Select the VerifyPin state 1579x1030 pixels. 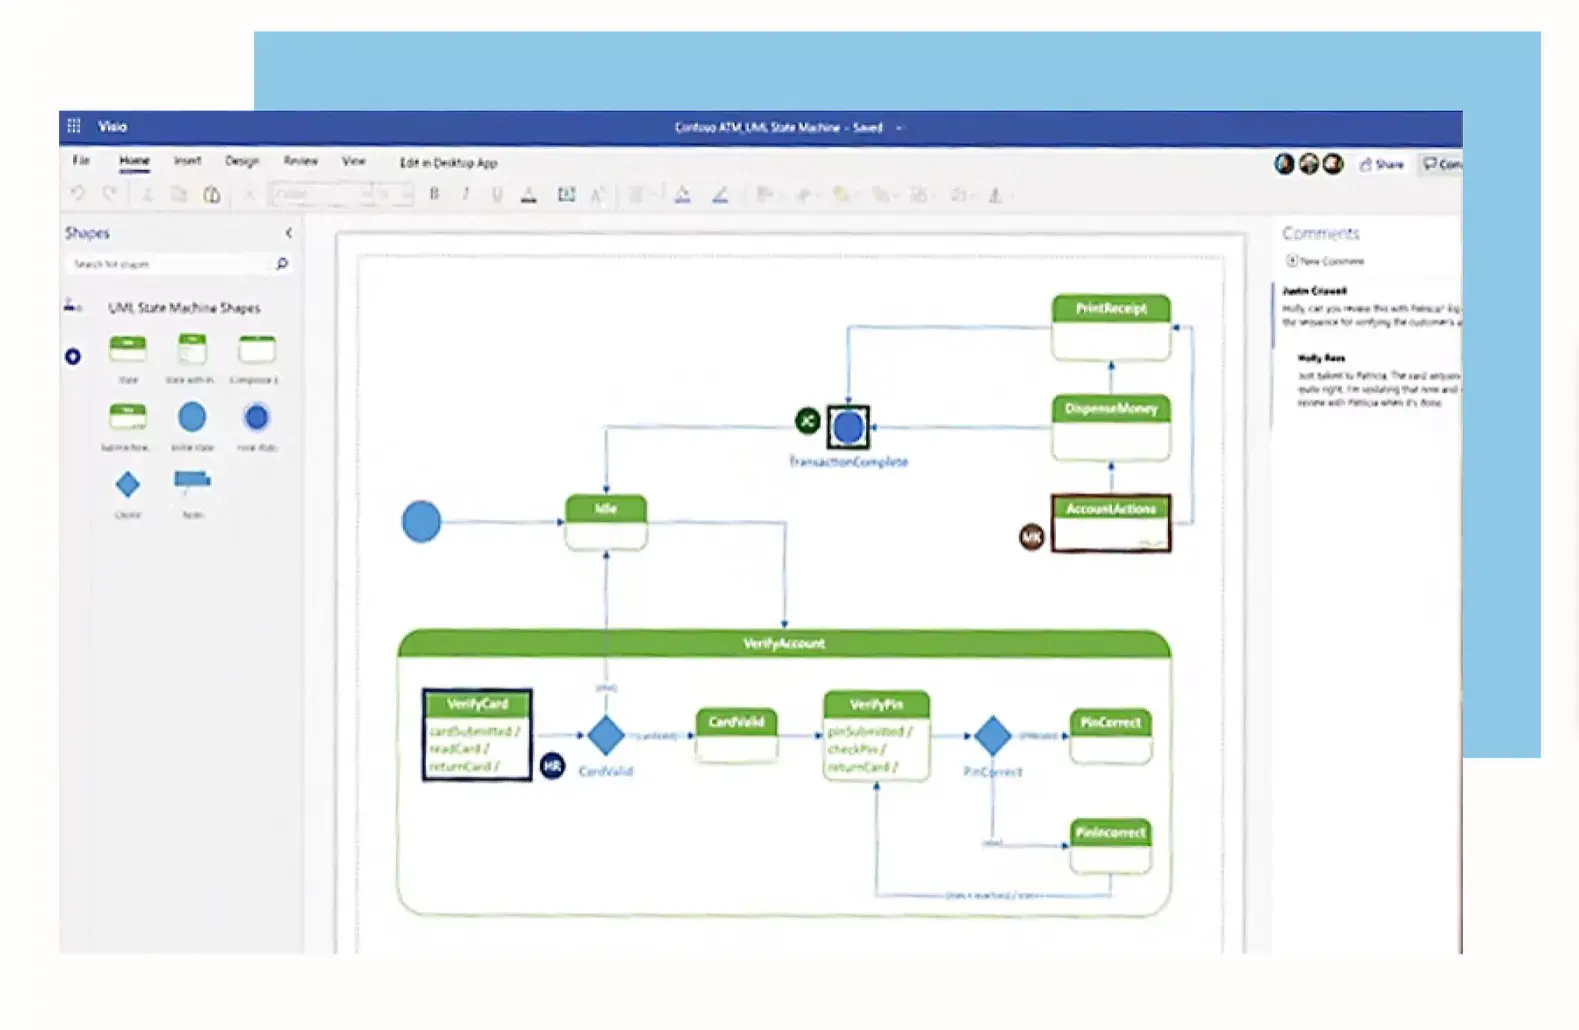pyautogui.click(x=877, y=735)
